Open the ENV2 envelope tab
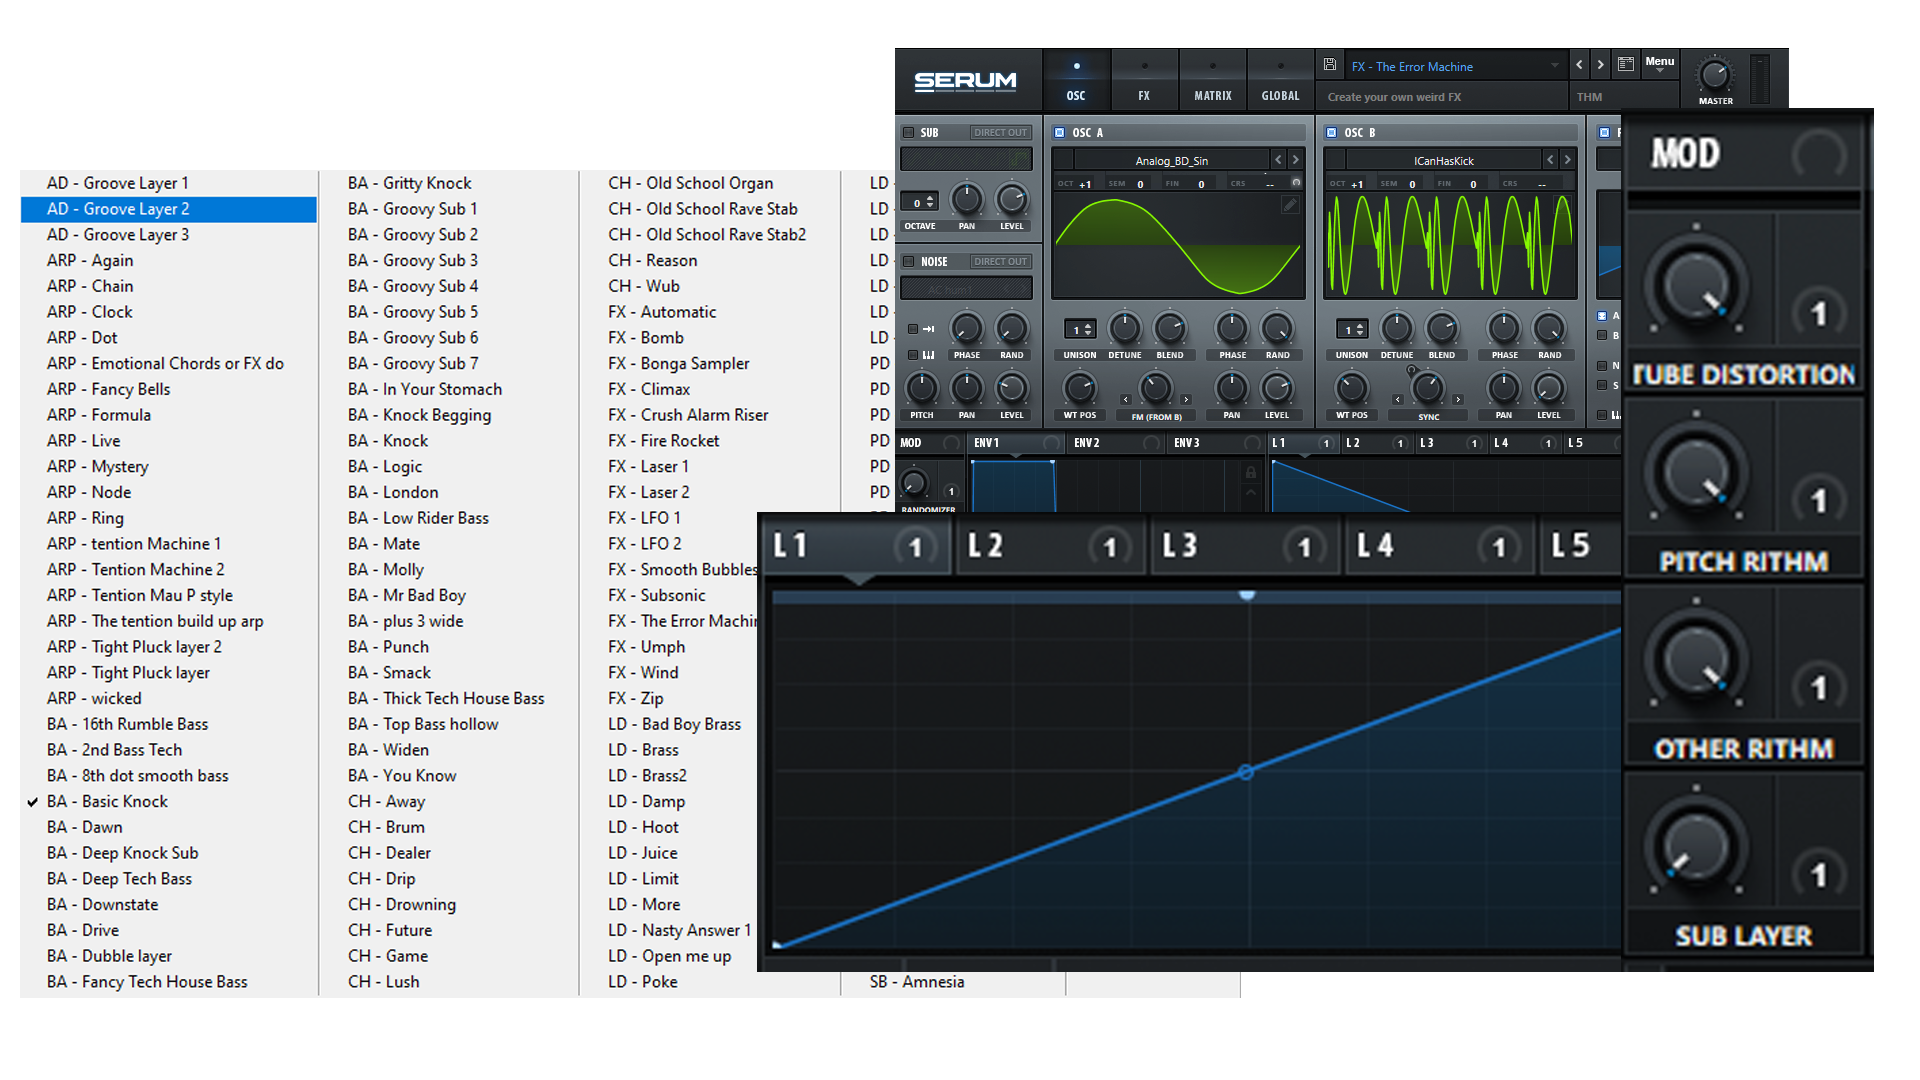 click(1117, 443)
